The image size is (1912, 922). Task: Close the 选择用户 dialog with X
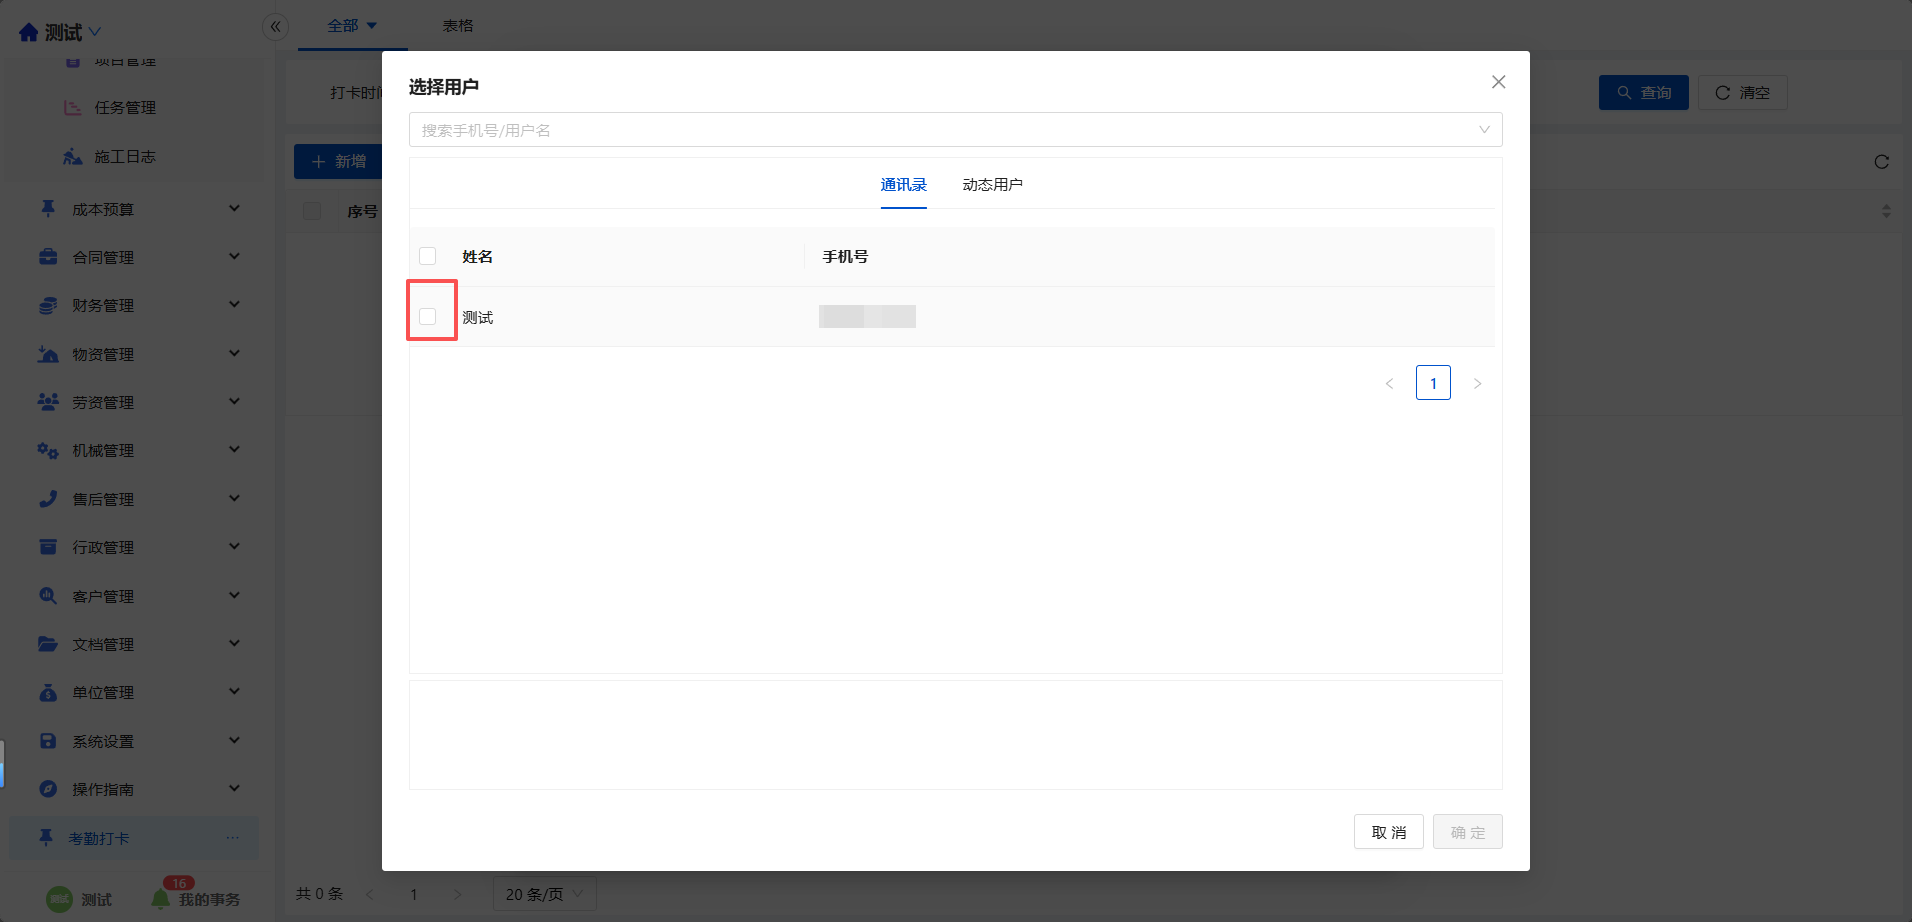[x=1498, y=82]
